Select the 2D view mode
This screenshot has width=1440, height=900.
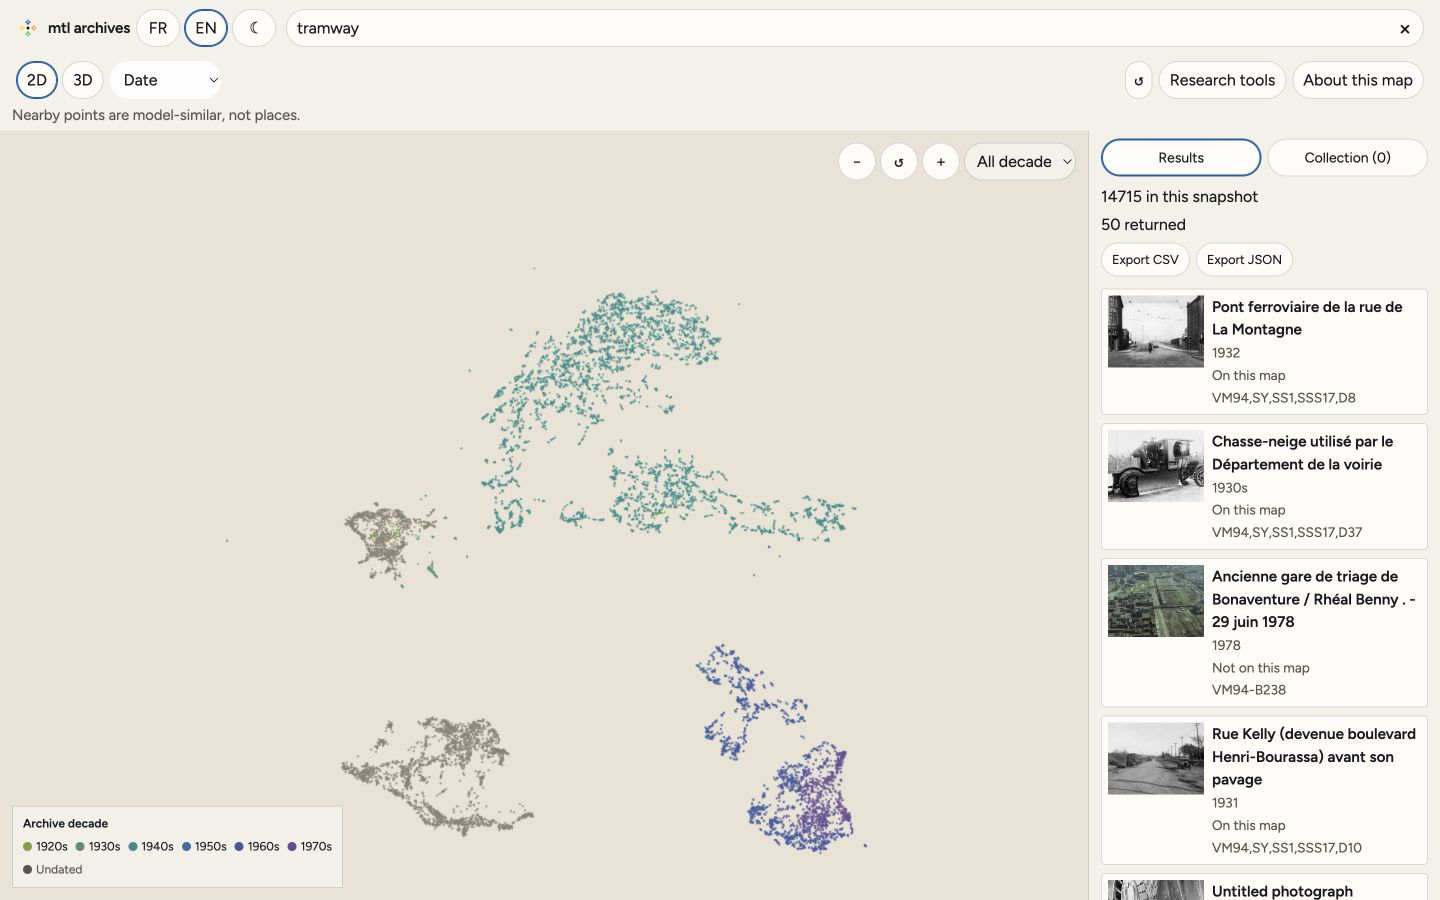coord(37,80)
